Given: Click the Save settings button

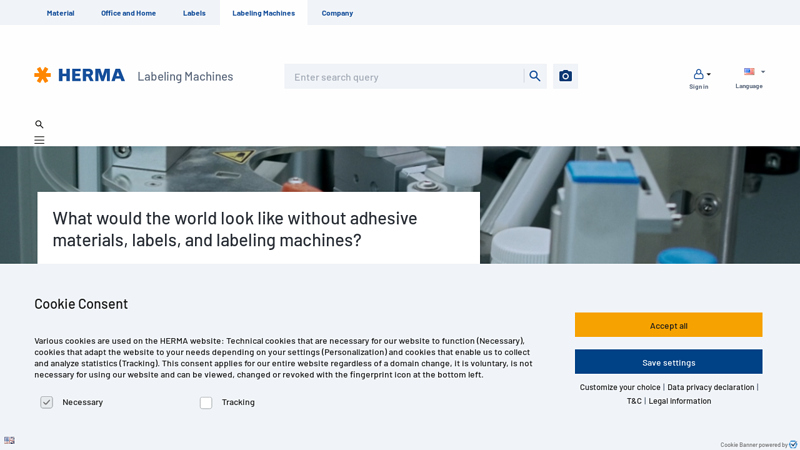Looking at the screenshot, I should (668, 362).
